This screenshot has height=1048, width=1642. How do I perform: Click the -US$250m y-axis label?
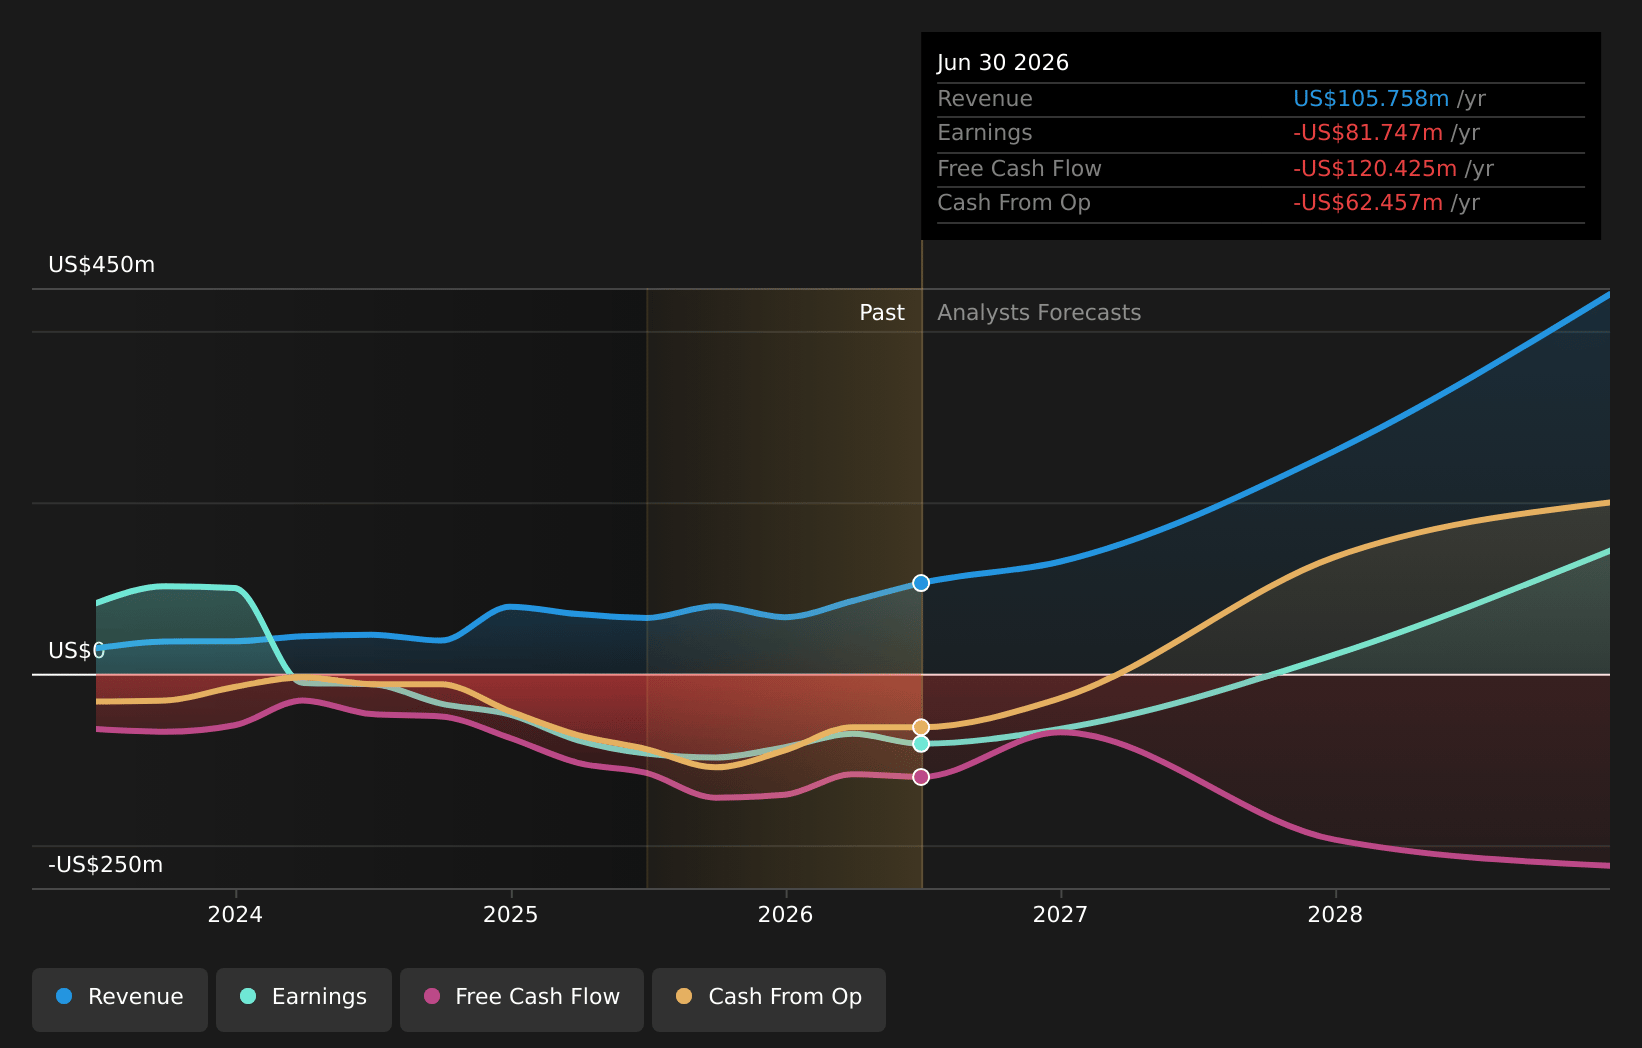[x=106, y=865]
